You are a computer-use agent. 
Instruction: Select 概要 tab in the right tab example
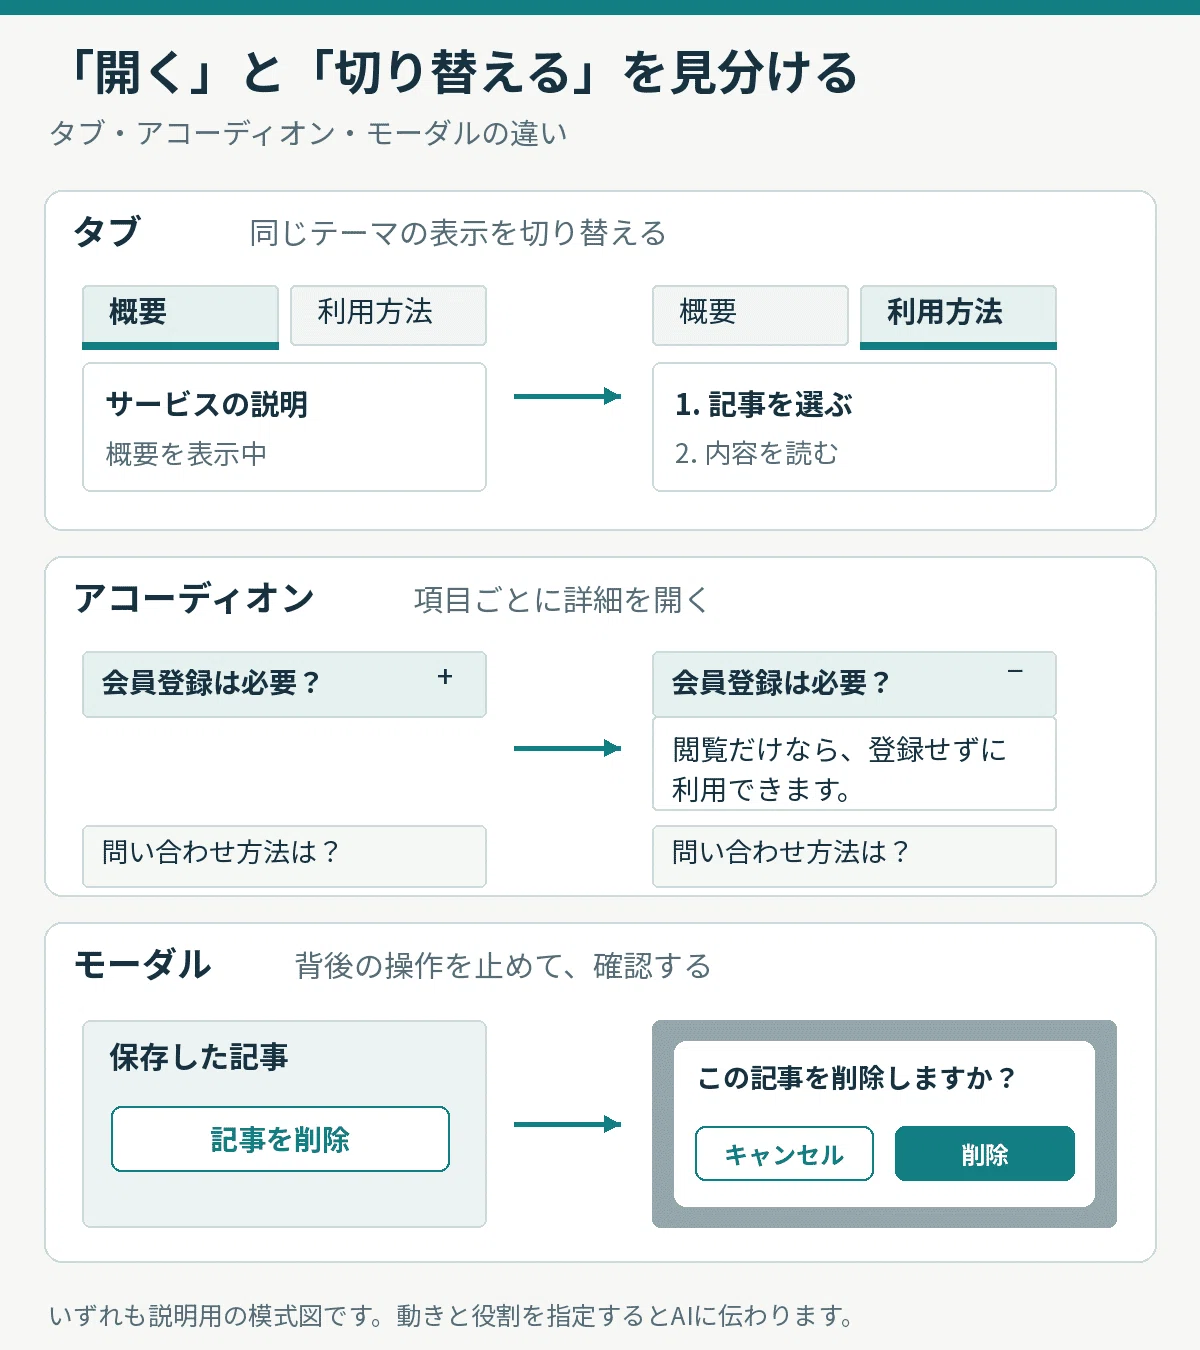tap(750, 315)
